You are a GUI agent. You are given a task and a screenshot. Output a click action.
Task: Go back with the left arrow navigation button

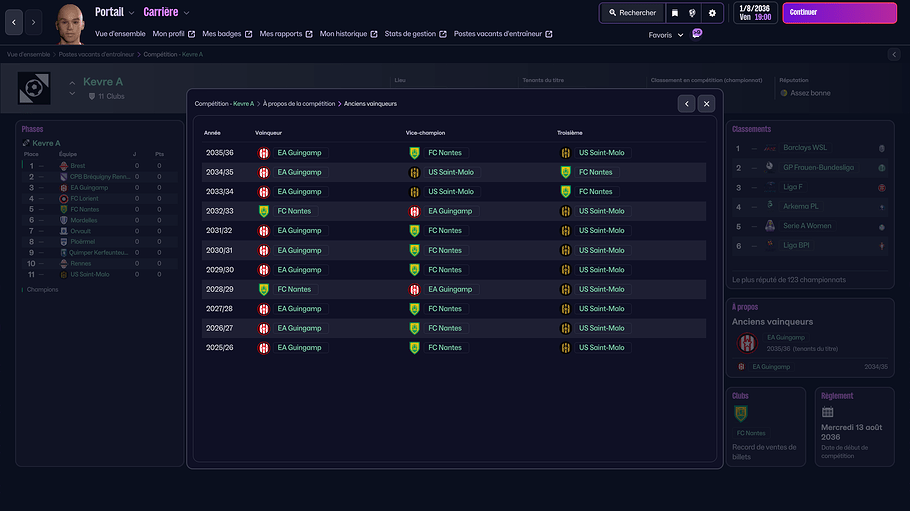click(14, 22)
